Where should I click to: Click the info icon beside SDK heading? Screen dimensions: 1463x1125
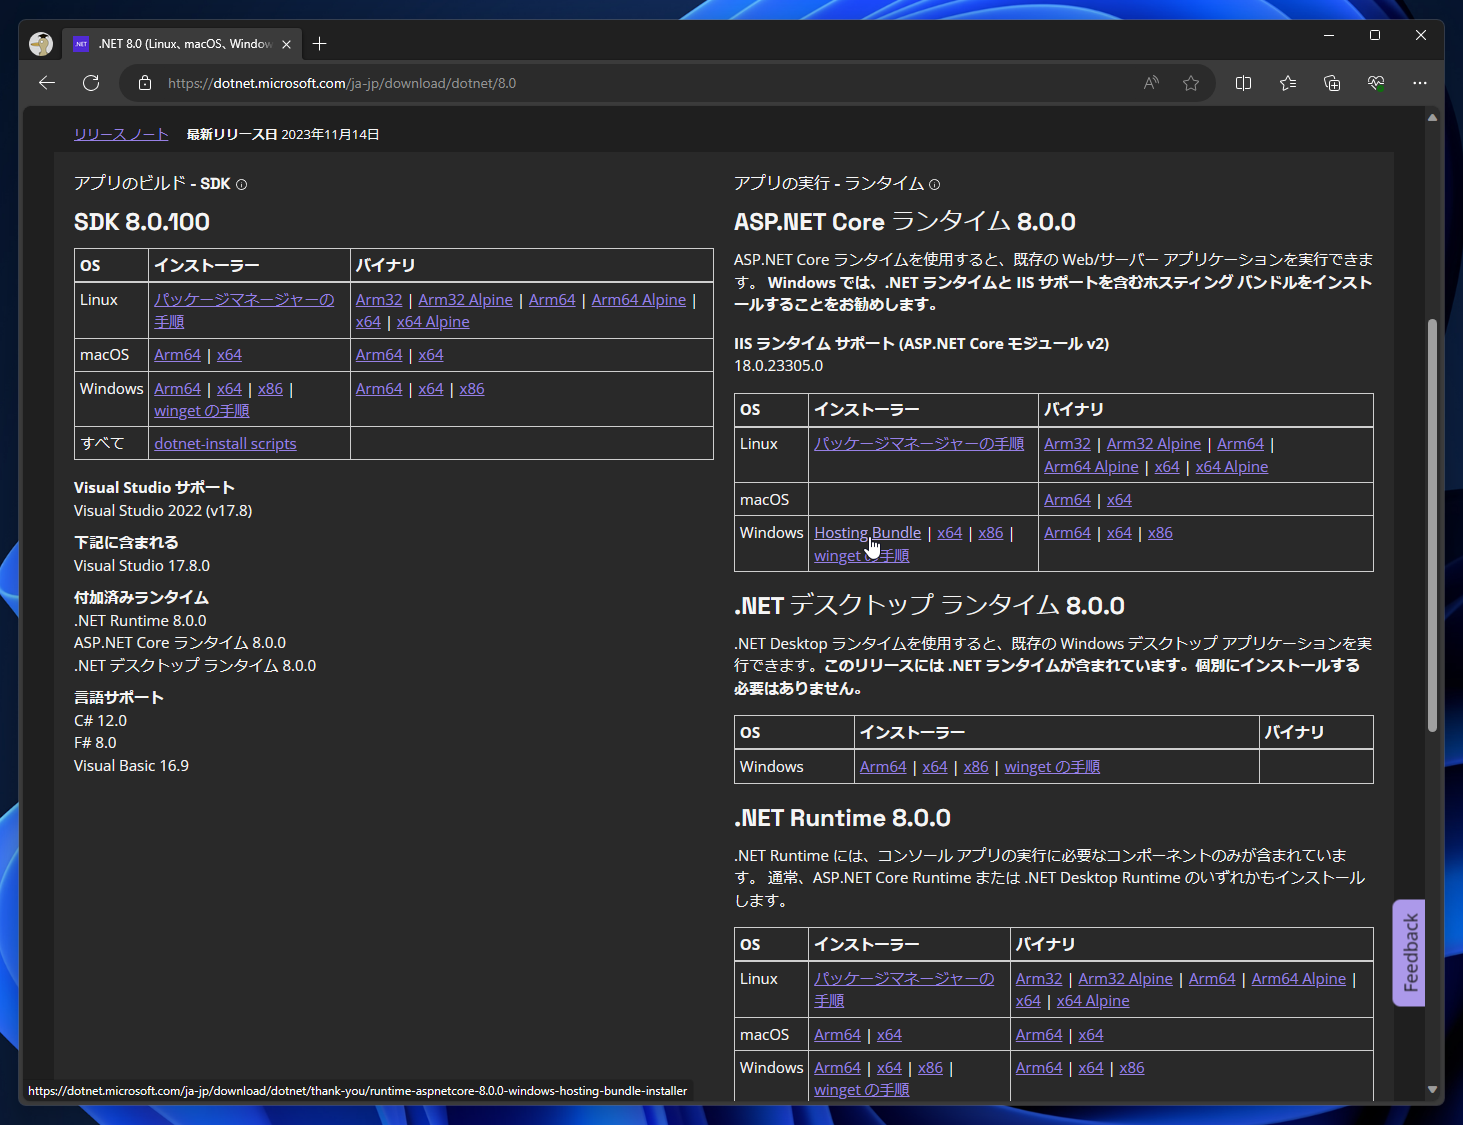[241, 185]
